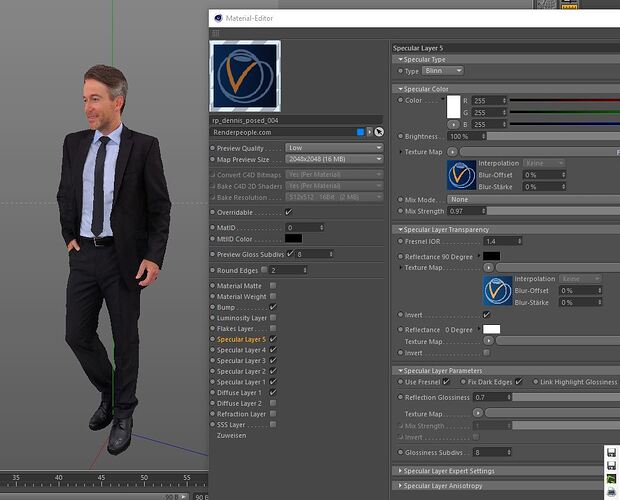Select the Specular Layer 5 channel
The width and height of the screenshot is (620, 500).
241,339
